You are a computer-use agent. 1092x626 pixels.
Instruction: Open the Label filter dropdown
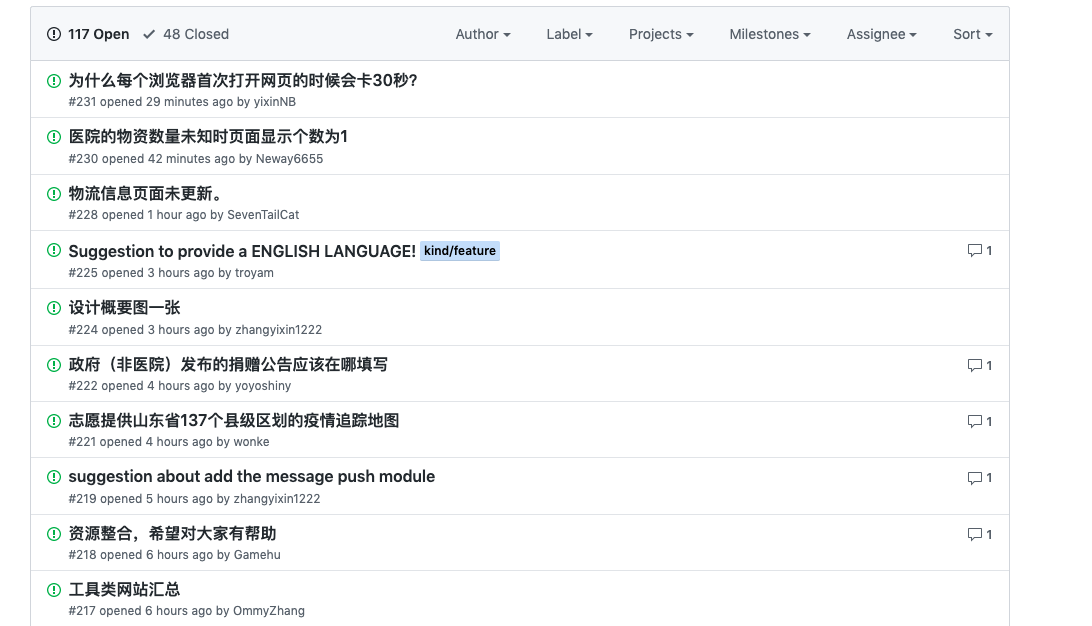coord(569,34)
